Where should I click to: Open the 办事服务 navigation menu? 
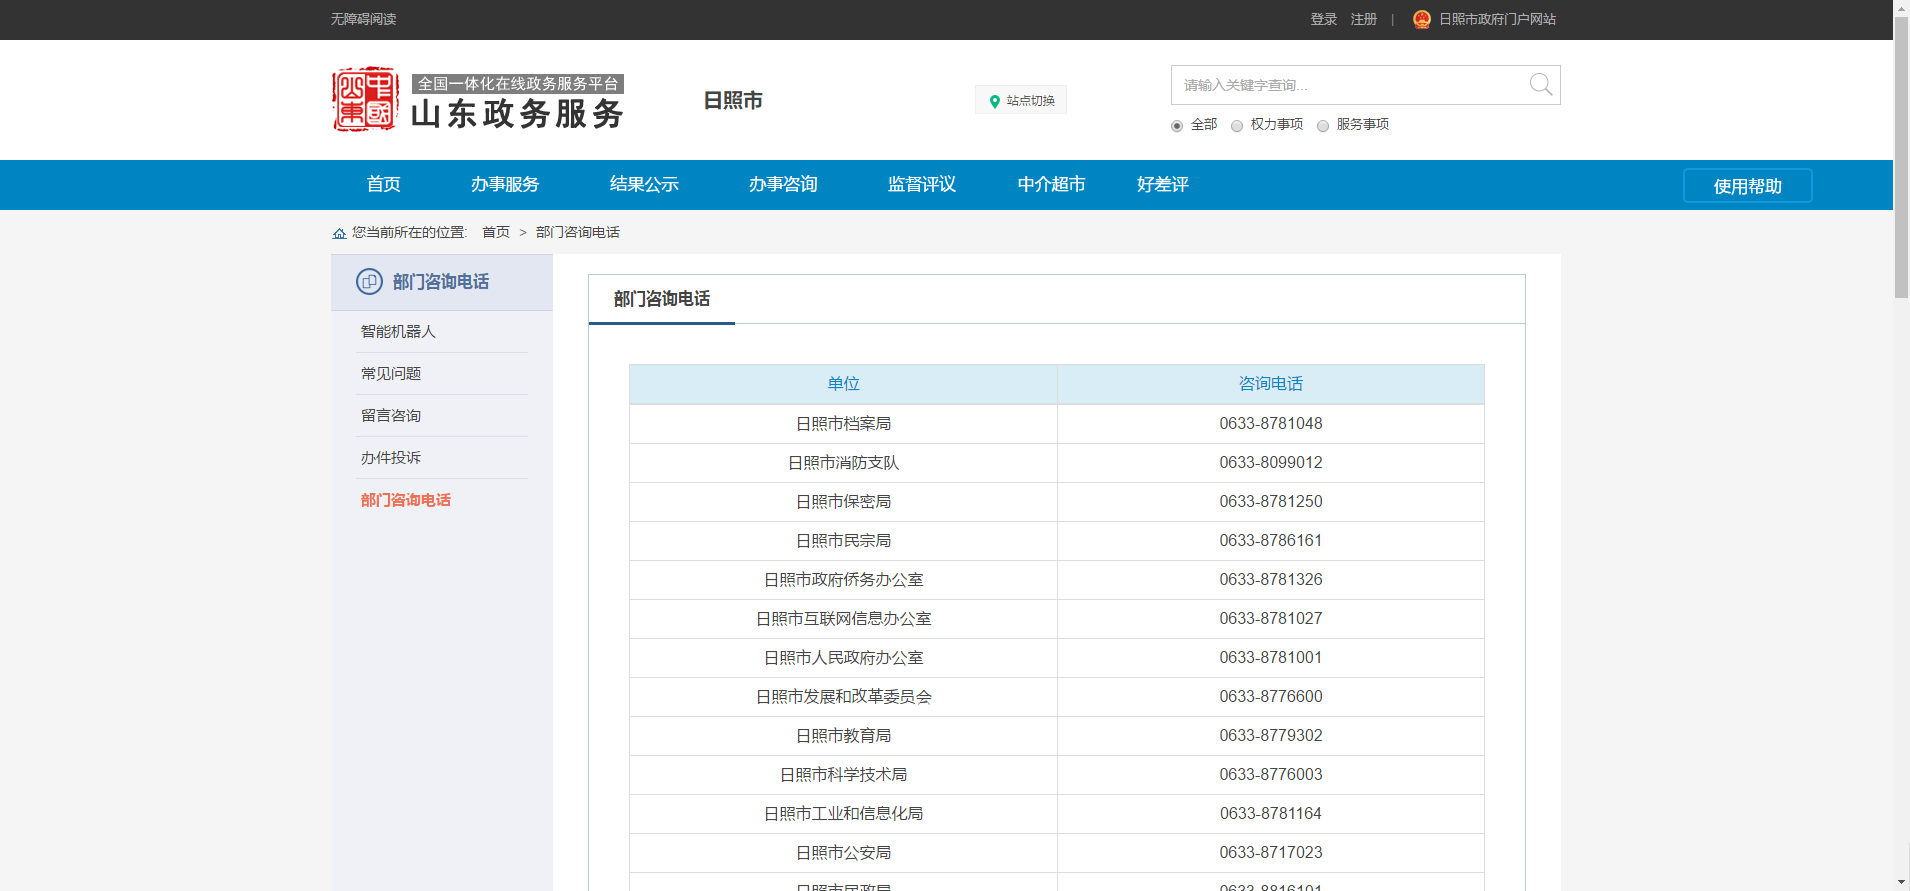pyautogui.click(x=505, y=185)
